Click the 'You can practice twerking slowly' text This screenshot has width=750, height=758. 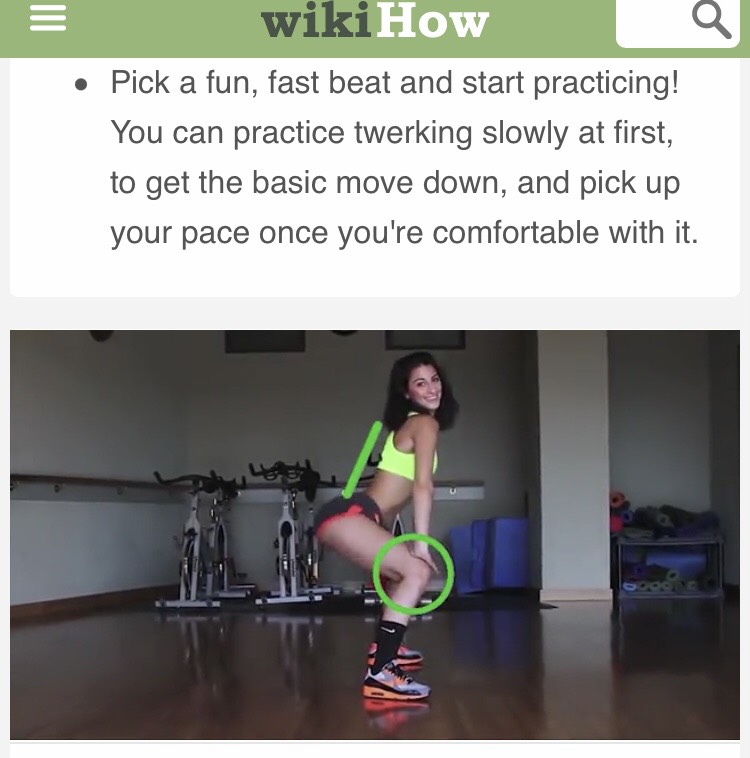point(392,133)
